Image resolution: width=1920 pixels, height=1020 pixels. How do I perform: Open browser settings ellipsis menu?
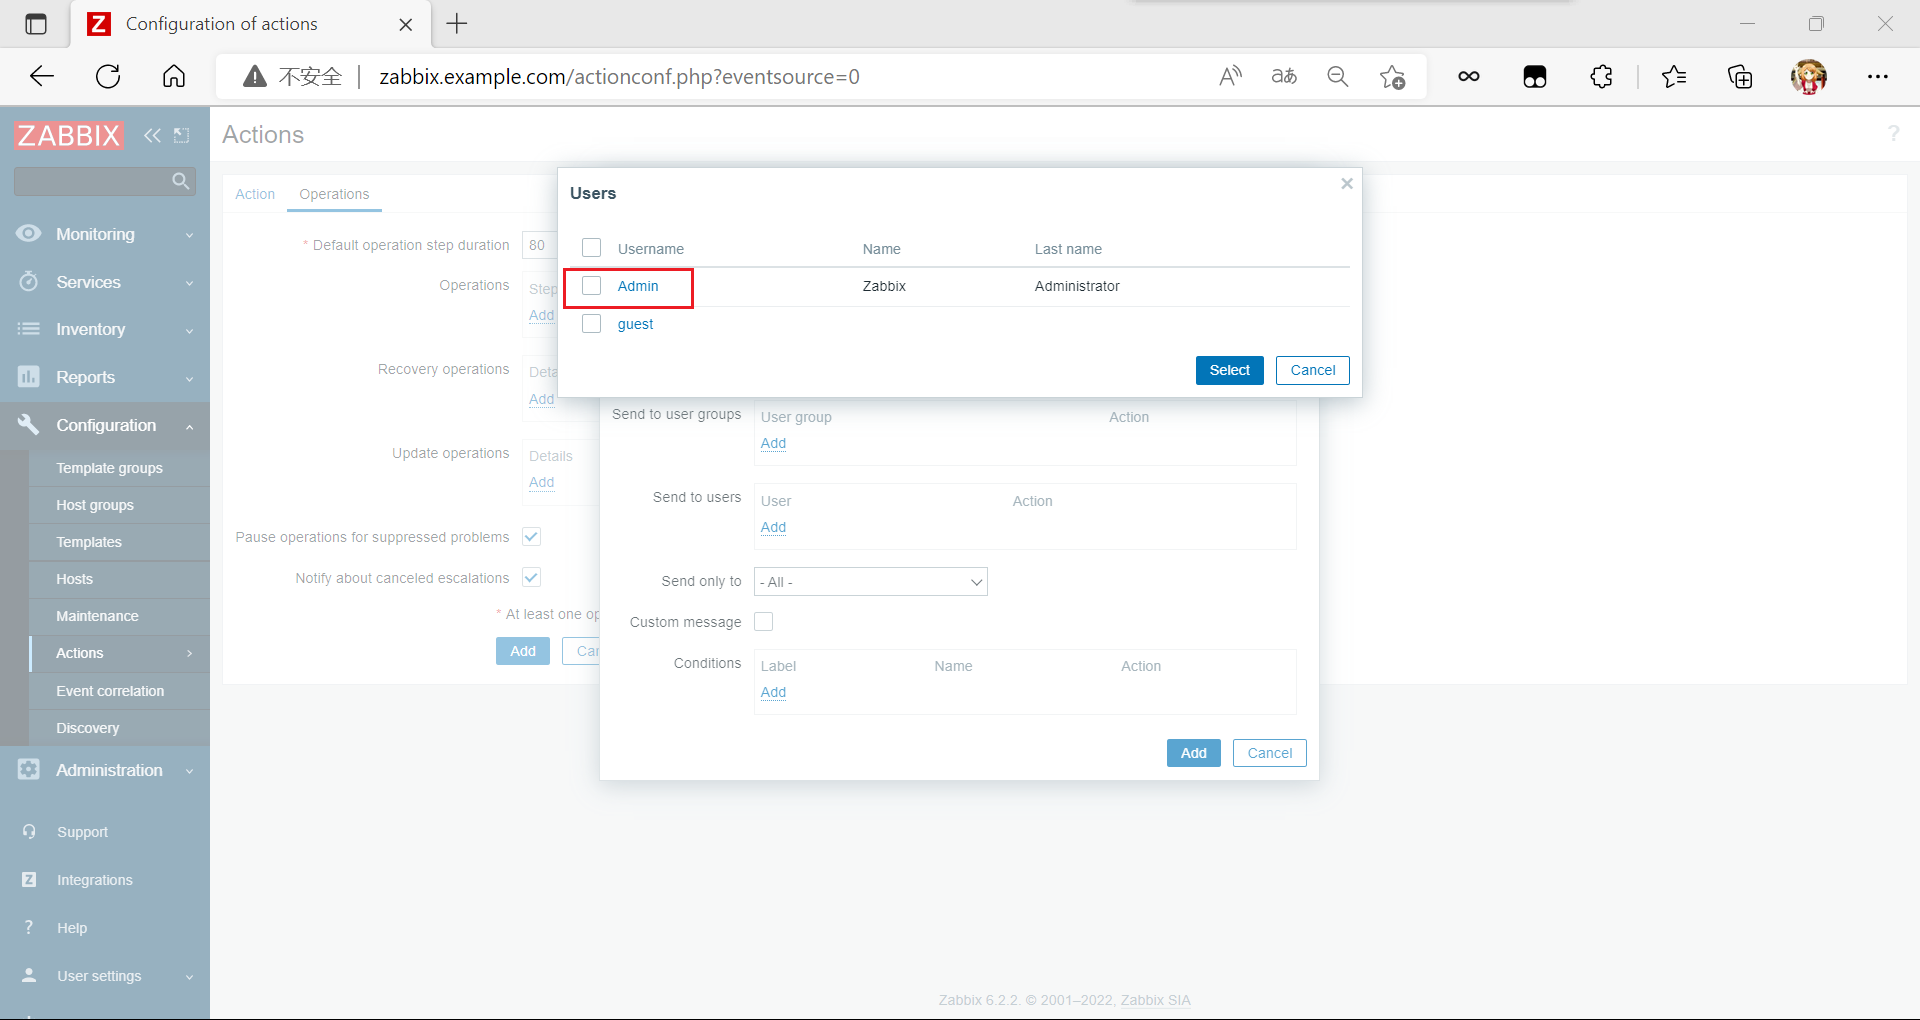tap(1878, 76)
